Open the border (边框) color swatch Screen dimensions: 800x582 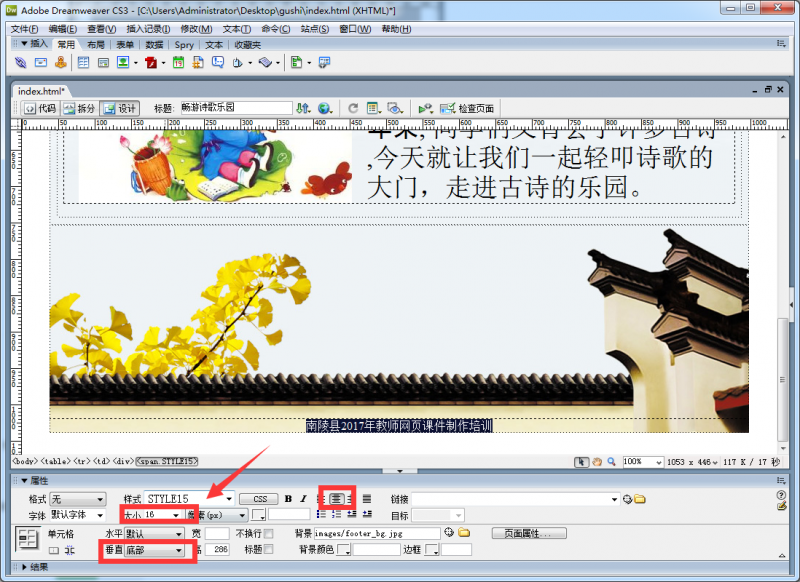(x=432, y=549)
